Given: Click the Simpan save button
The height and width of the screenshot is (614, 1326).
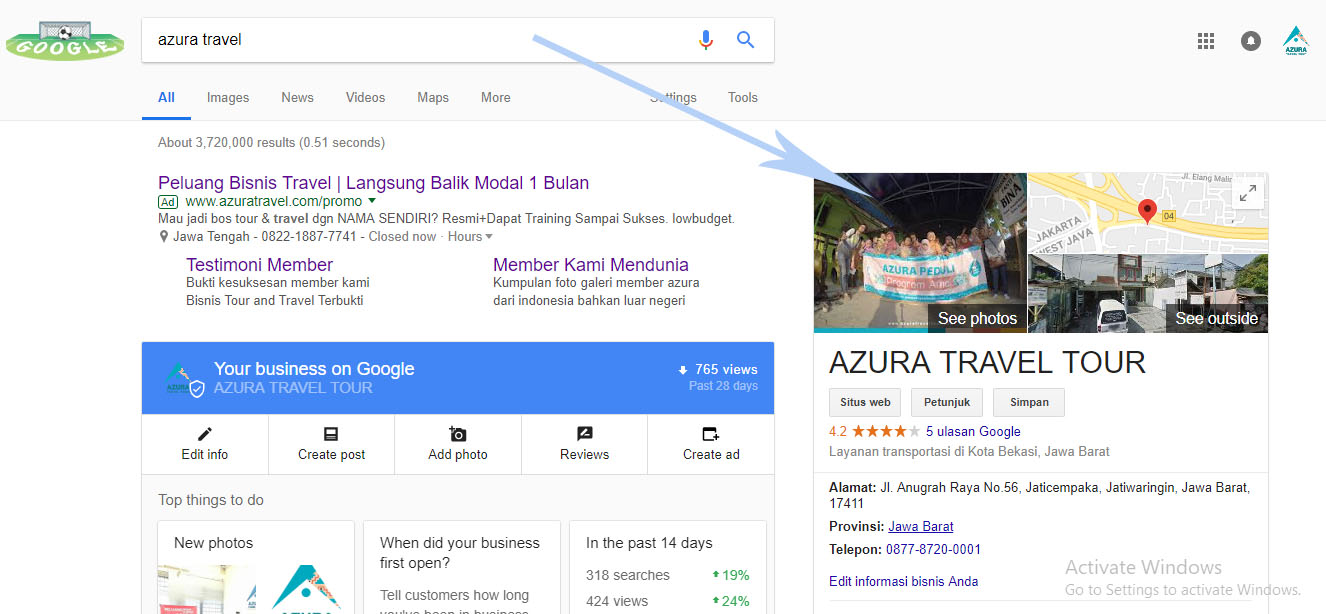Looking at the screenshot, I should pos(1029,402).
